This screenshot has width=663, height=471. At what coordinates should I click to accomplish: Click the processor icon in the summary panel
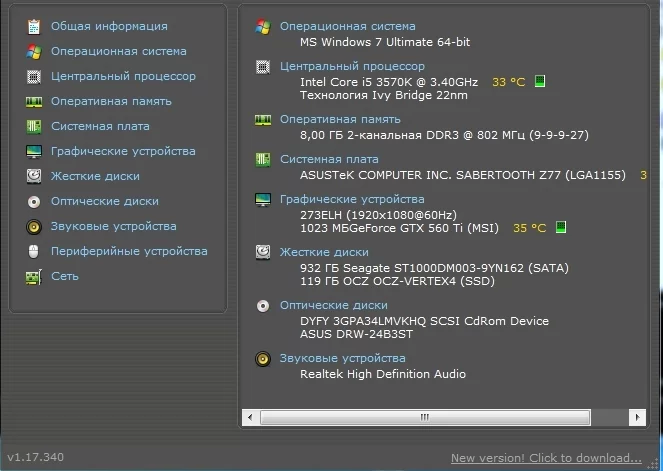263,67
